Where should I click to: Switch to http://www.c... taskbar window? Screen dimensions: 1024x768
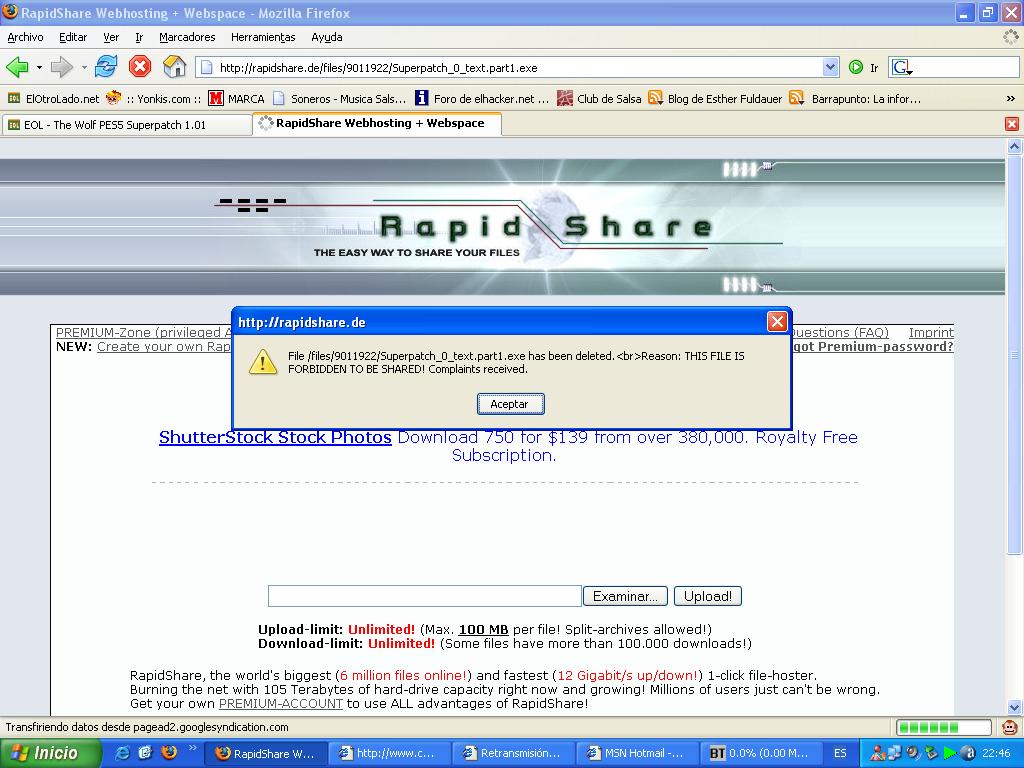[x=389, y=754]
